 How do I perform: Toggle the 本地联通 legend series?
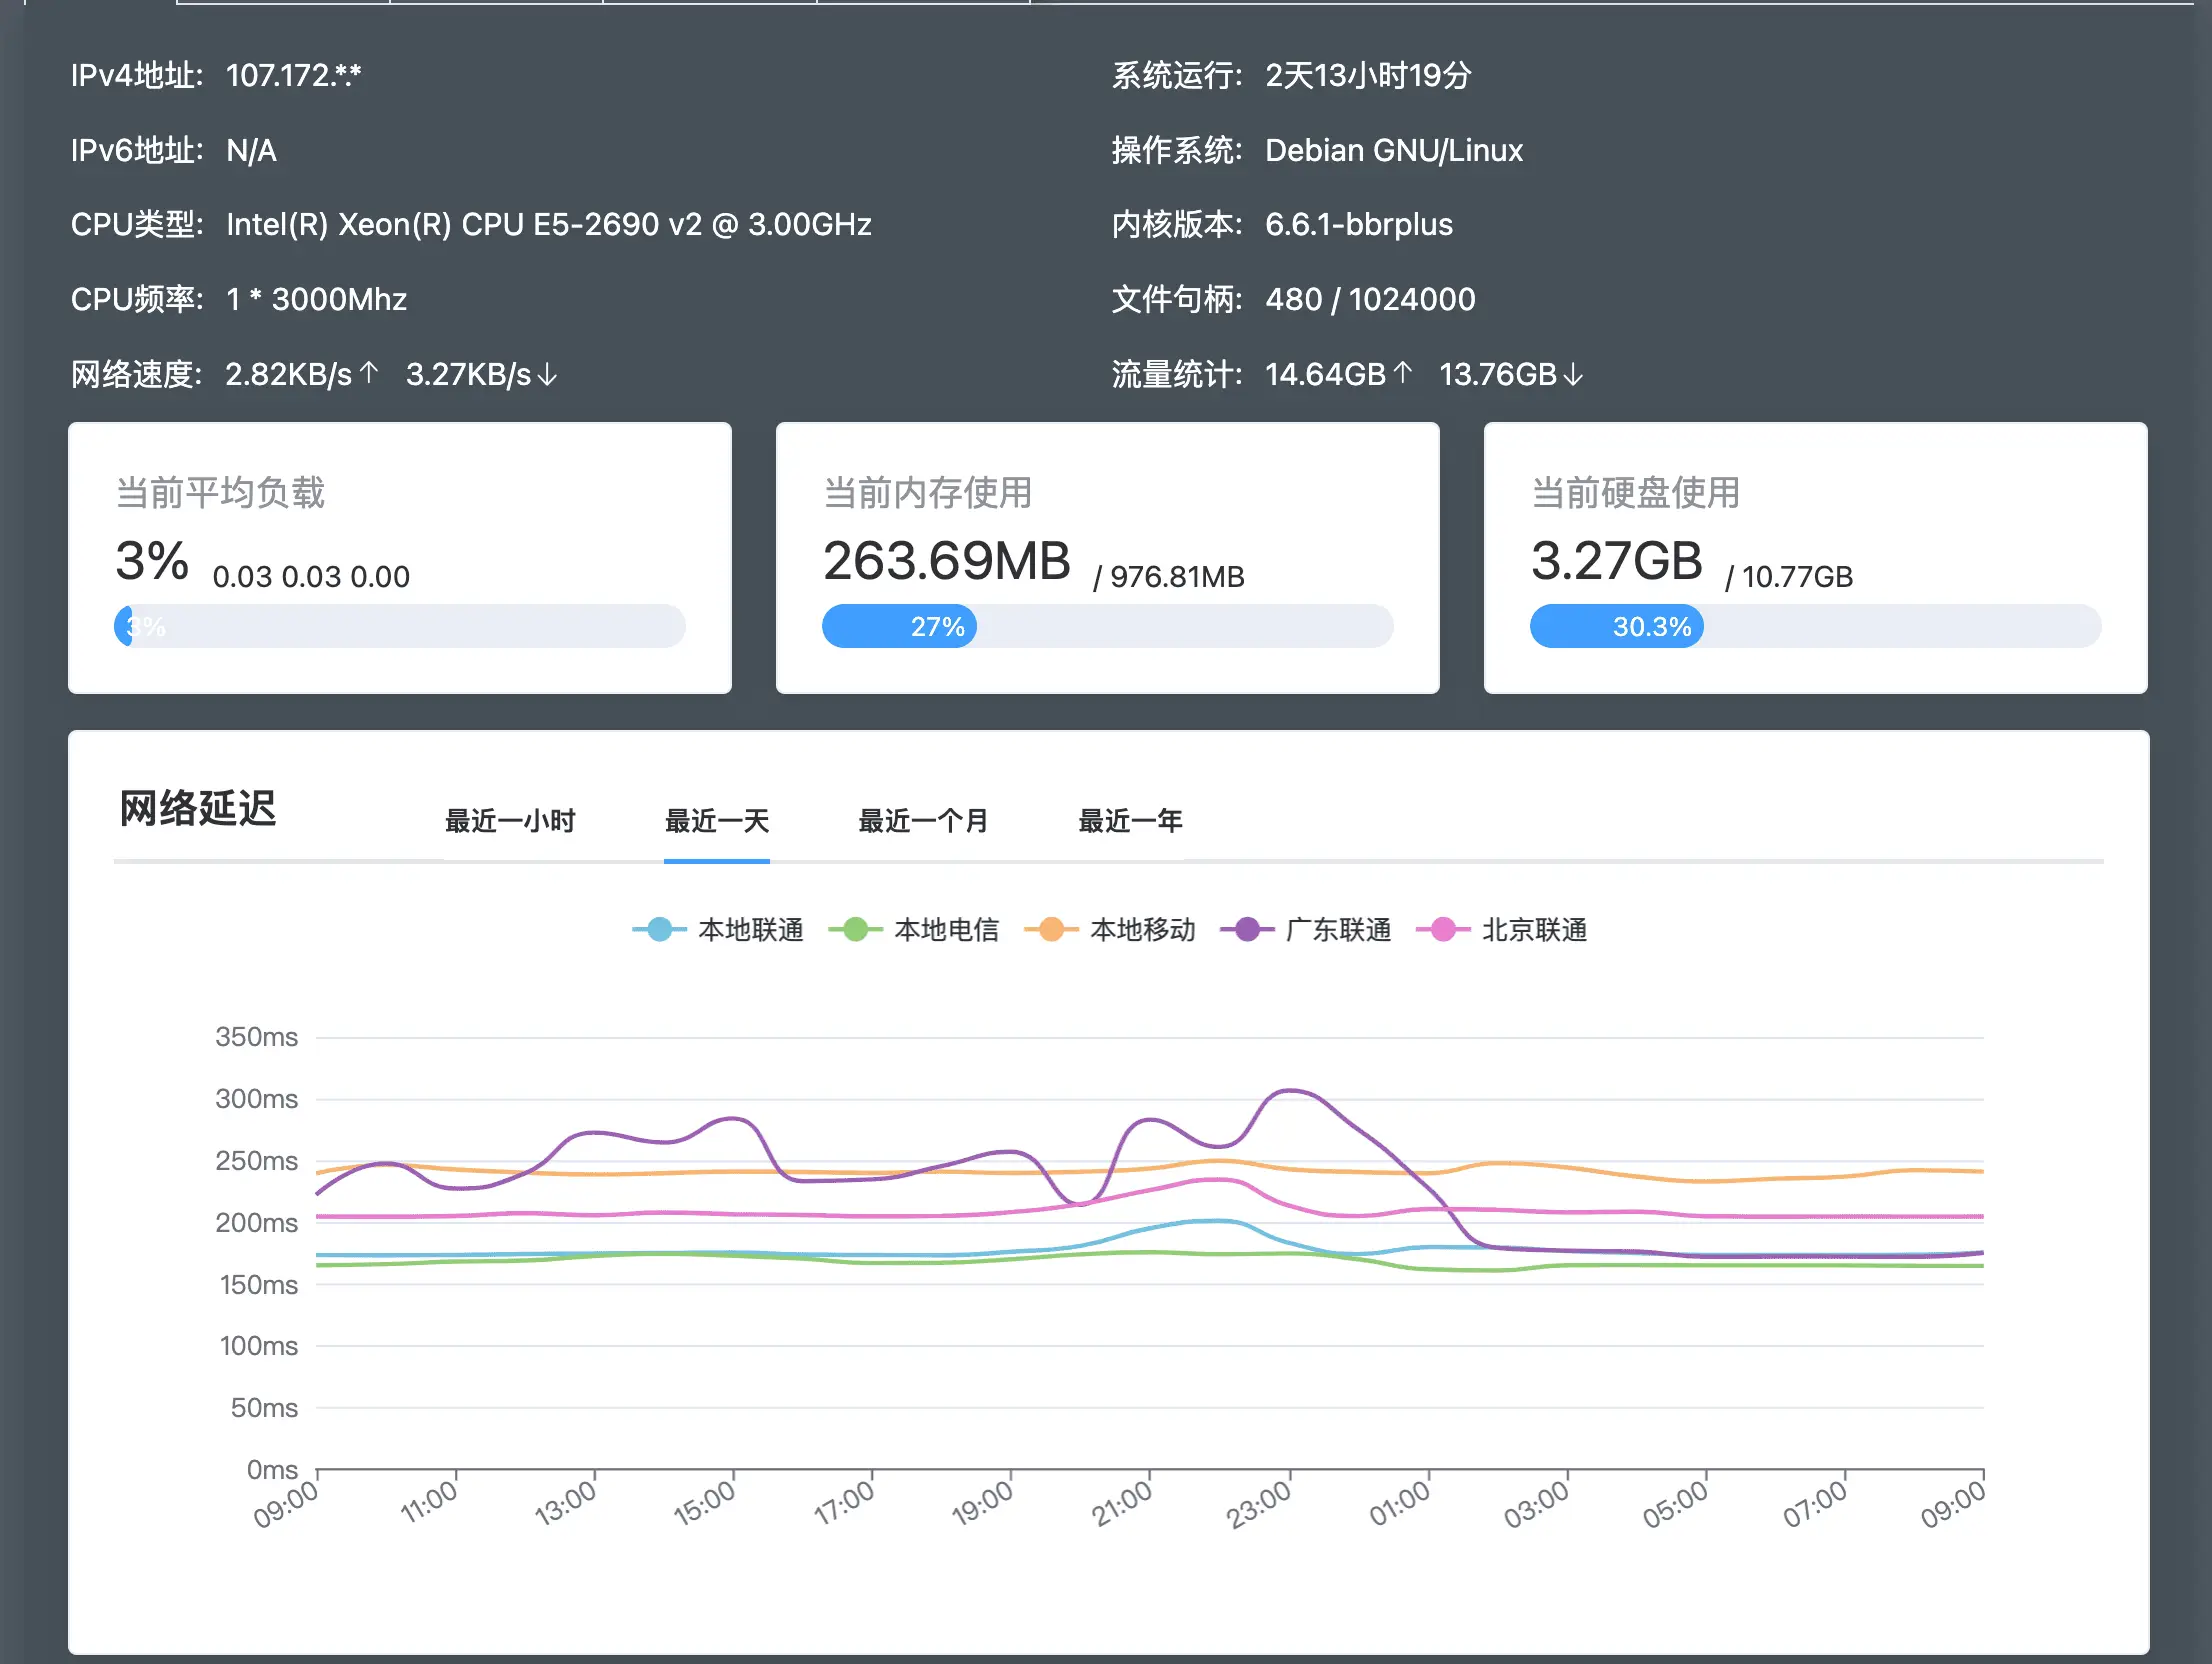(750, 930)
